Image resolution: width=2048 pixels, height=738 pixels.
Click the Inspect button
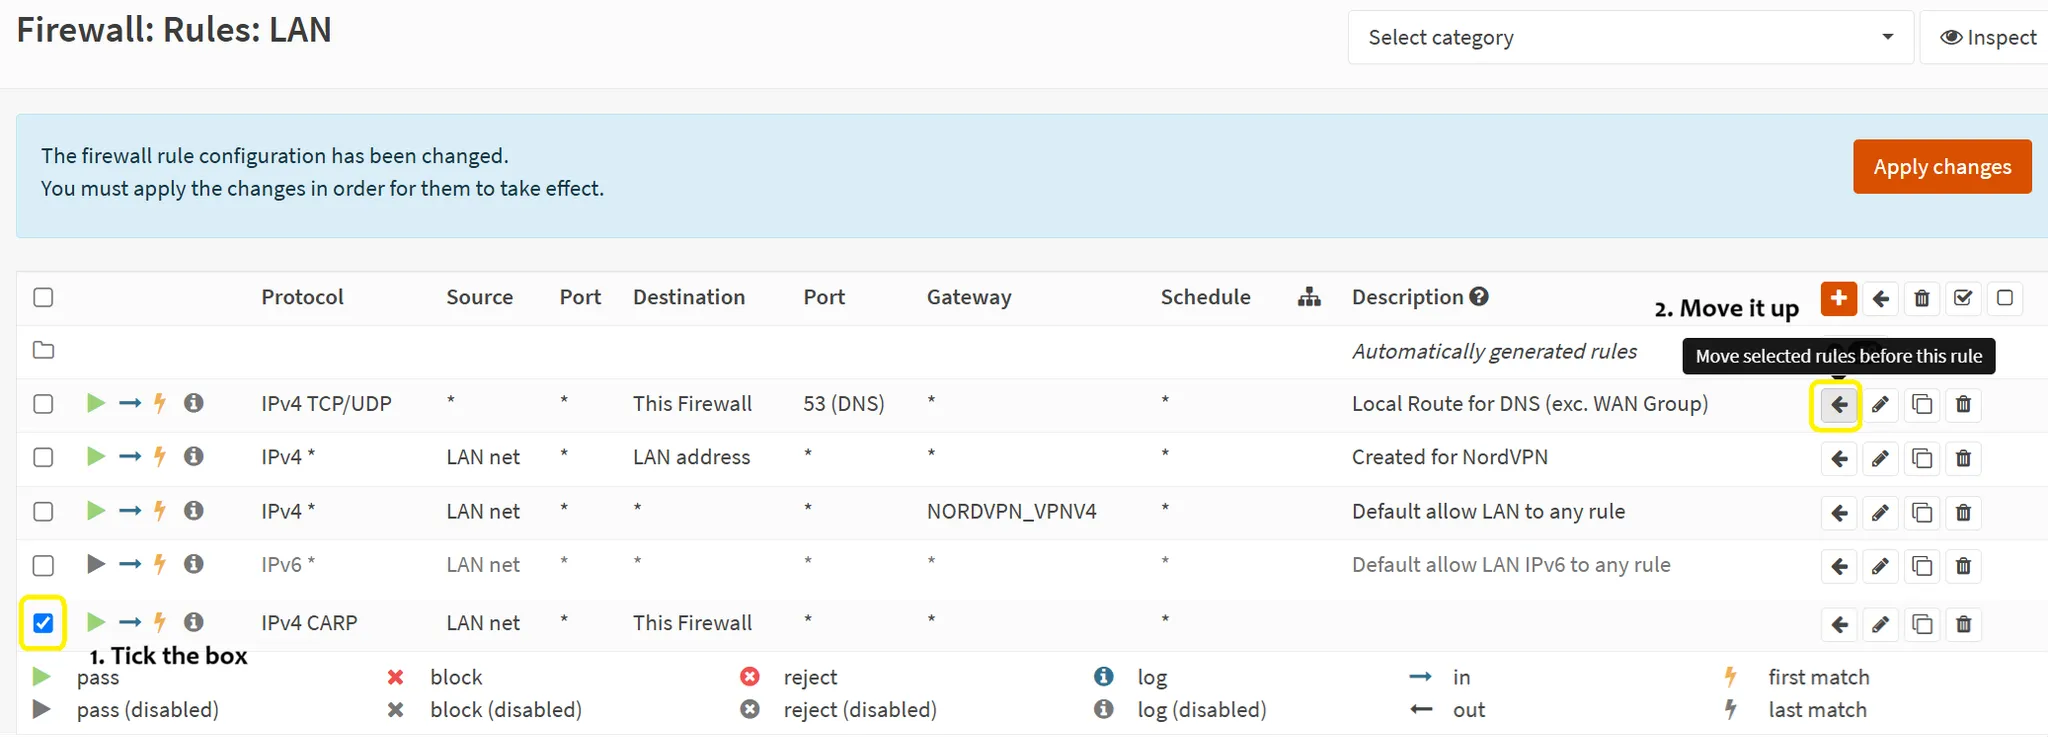[1987, 38]
